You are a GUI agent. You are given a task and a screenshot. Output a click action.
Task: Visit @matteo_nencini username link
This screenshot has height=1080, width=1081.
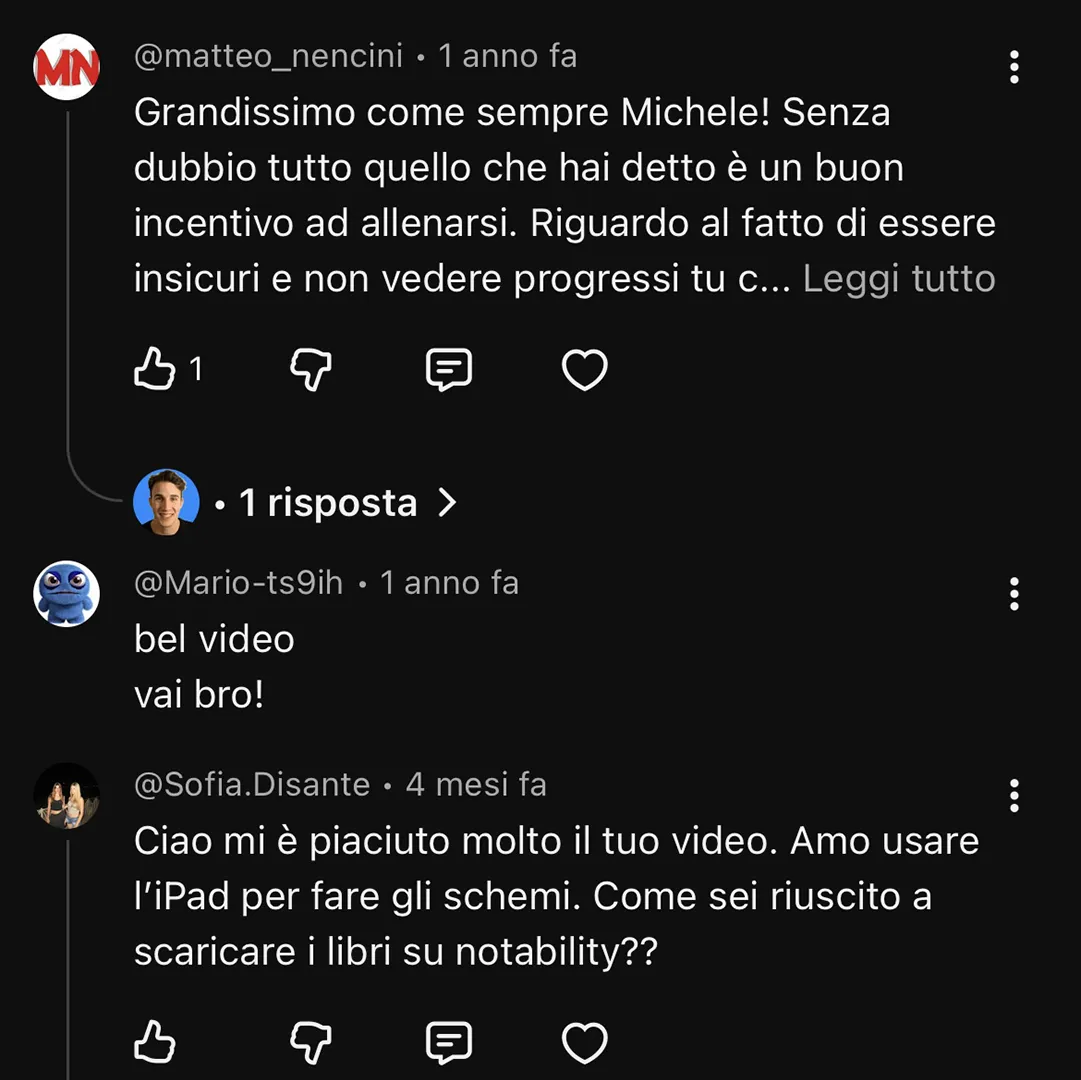click(x=268, y=56)
